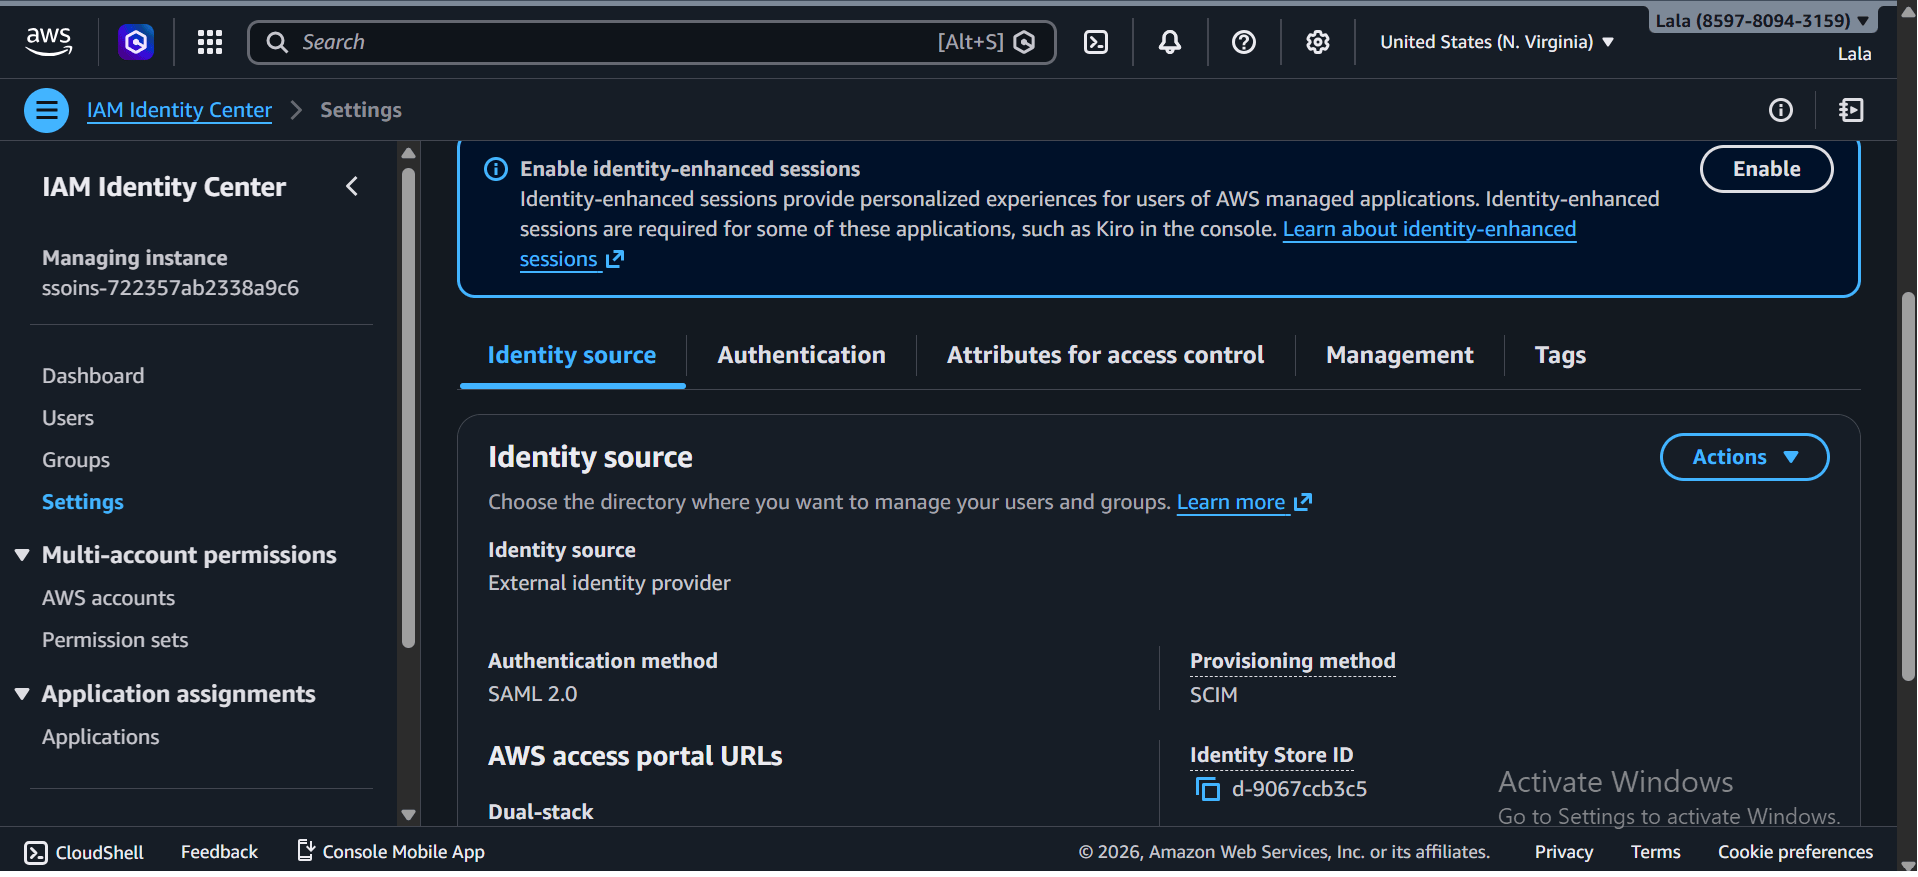
Task: Collapse the Multi-account permissions section
Action: pos(22,555)
